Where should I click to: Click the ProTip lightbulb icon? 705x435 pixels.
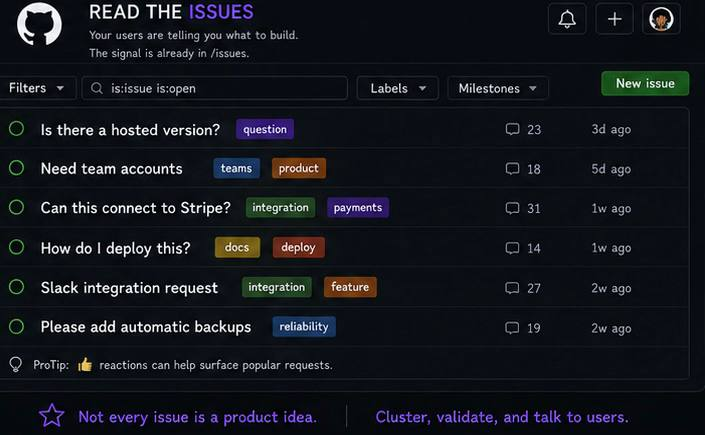point(16,364)
